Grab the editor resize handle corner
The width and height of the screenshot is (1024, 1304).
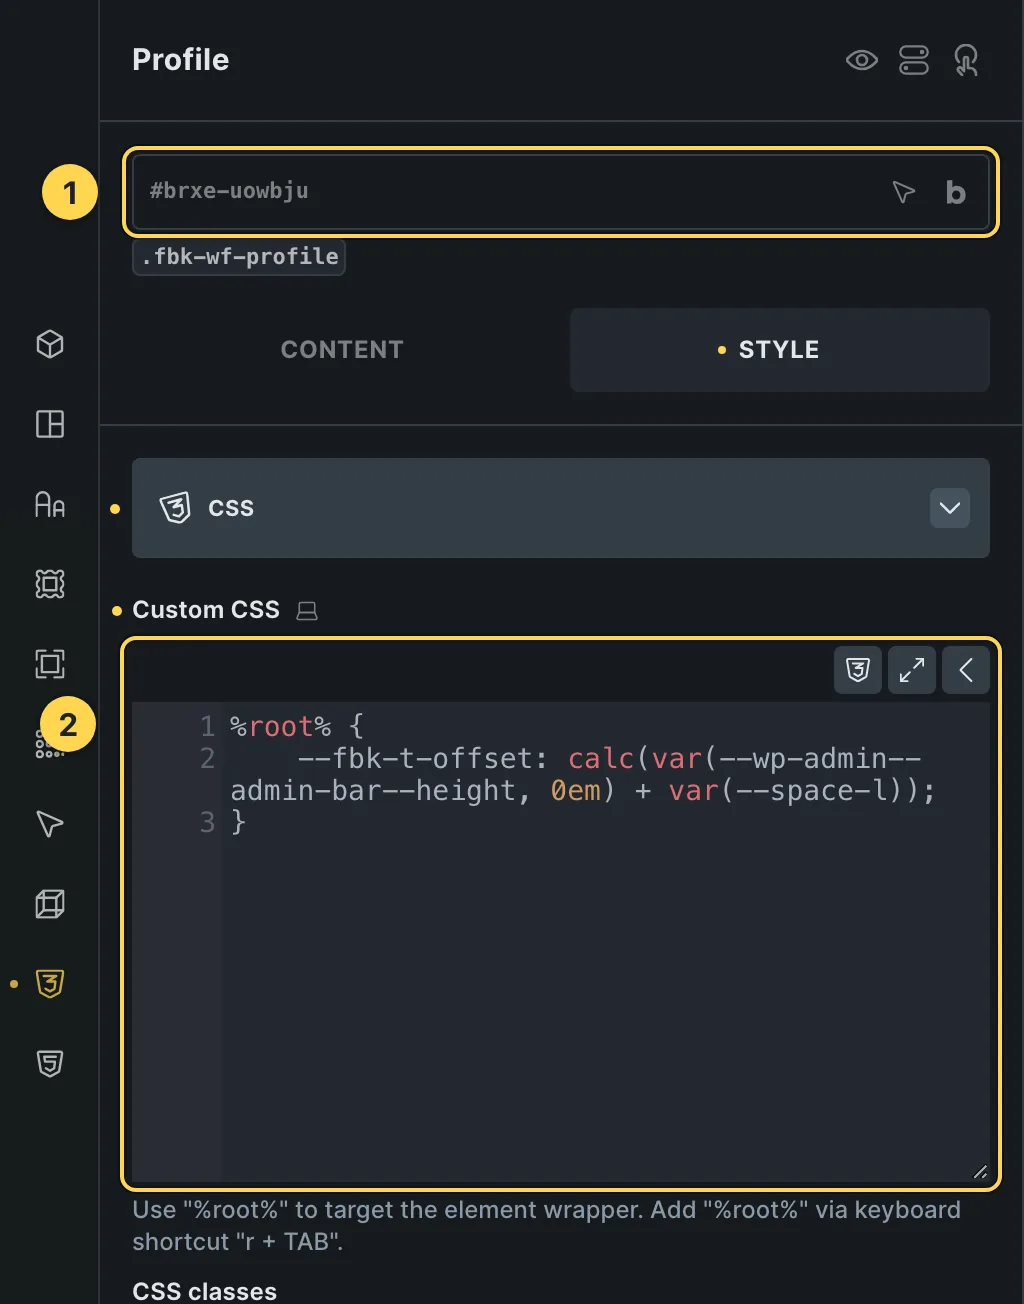click(980, 1172)
